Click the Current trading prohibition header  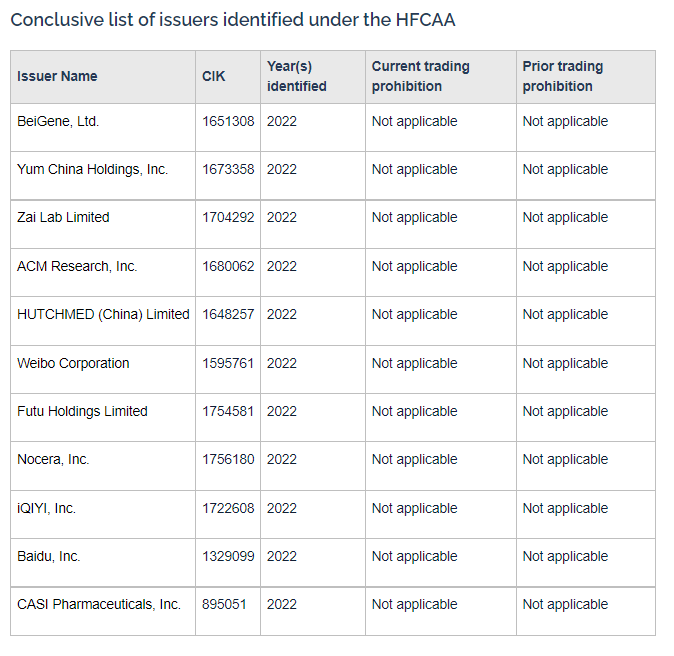coord(420,76)
